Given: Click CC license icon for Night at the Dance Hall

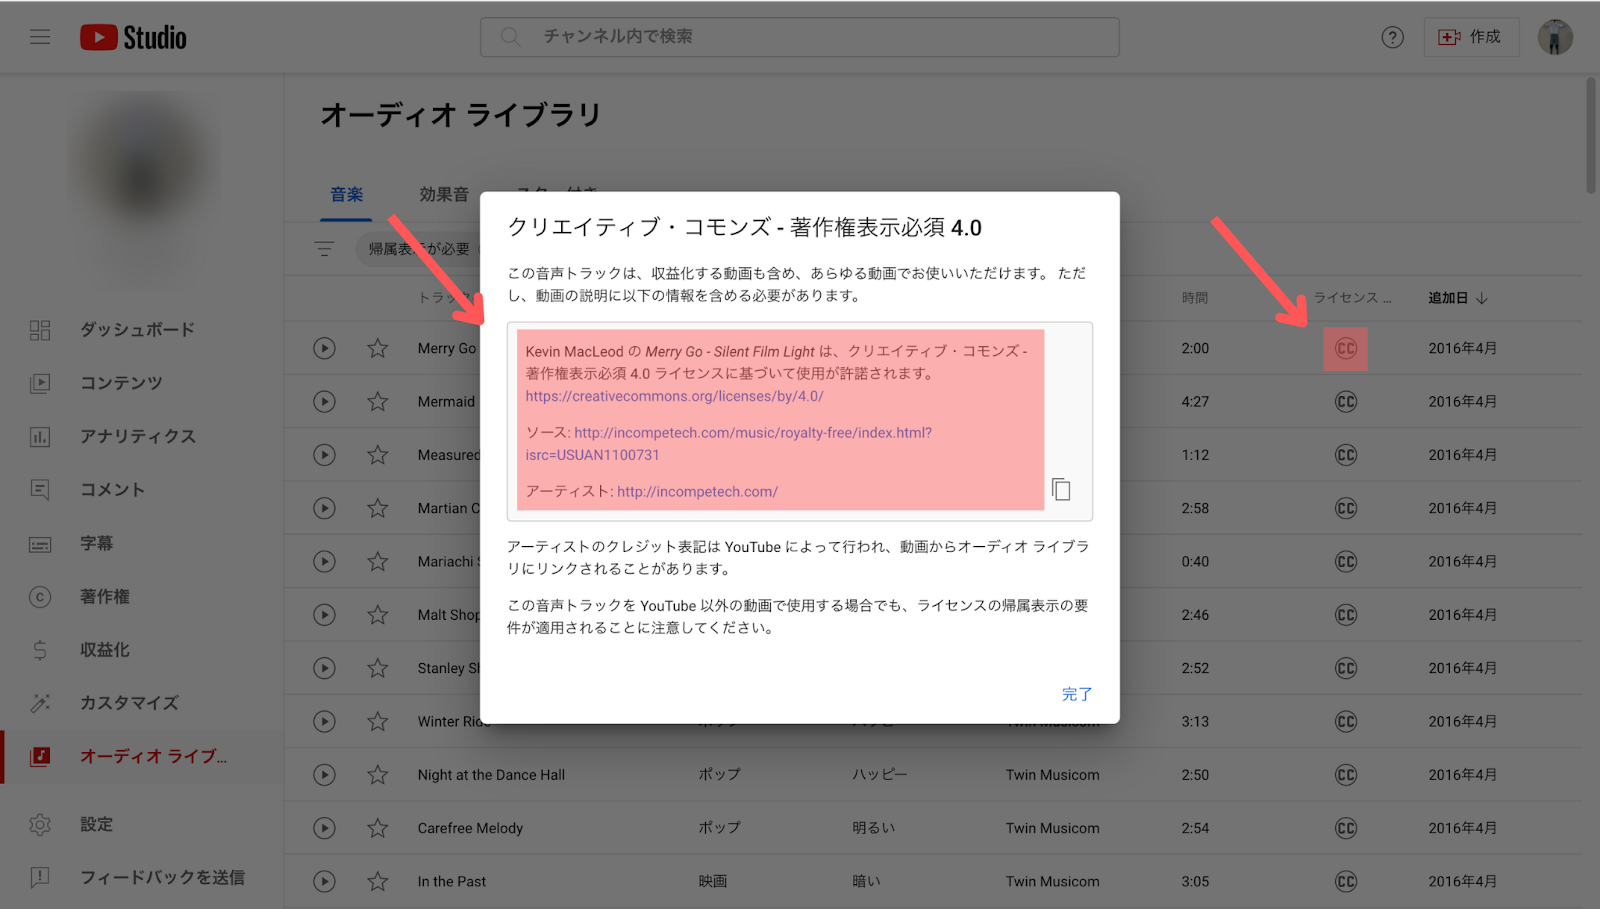Looking at the screenshot, I should (x=1346, y=775).
